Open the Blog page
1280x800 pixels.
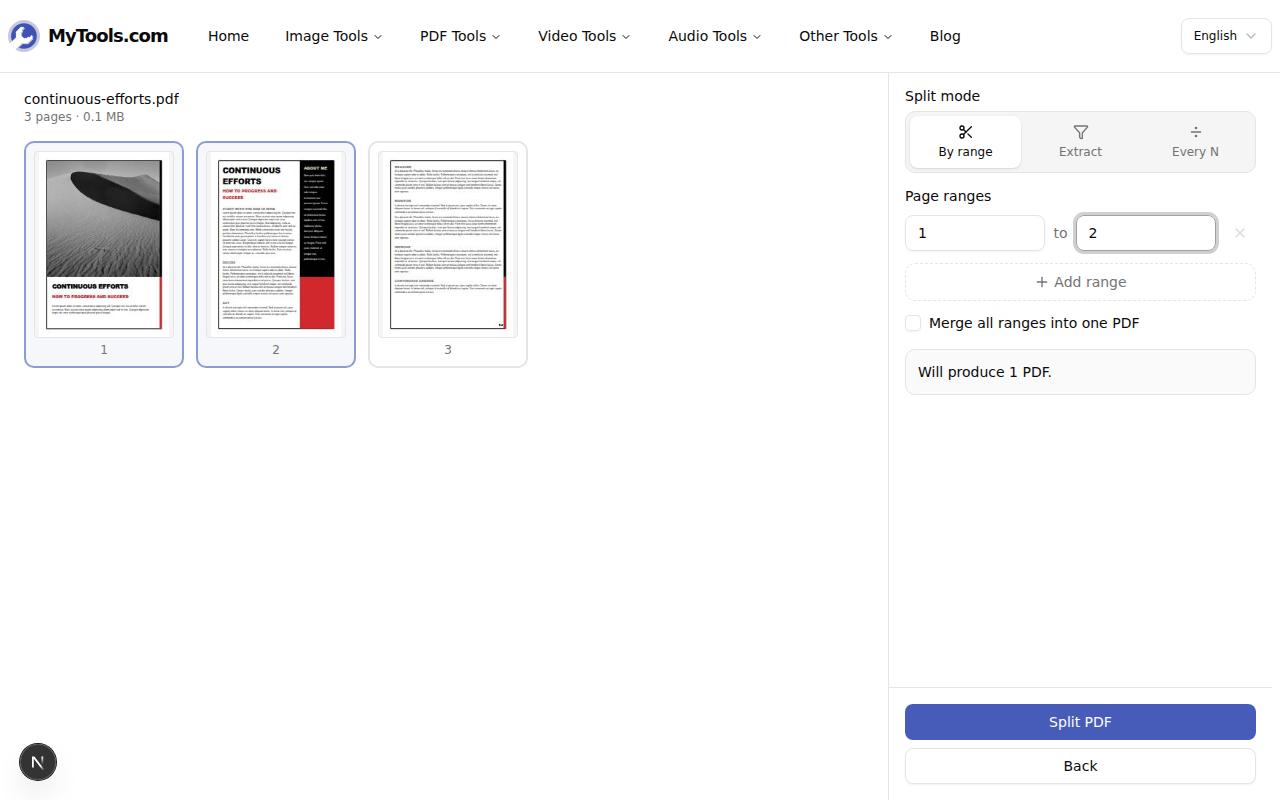click(x=945, y=35)
